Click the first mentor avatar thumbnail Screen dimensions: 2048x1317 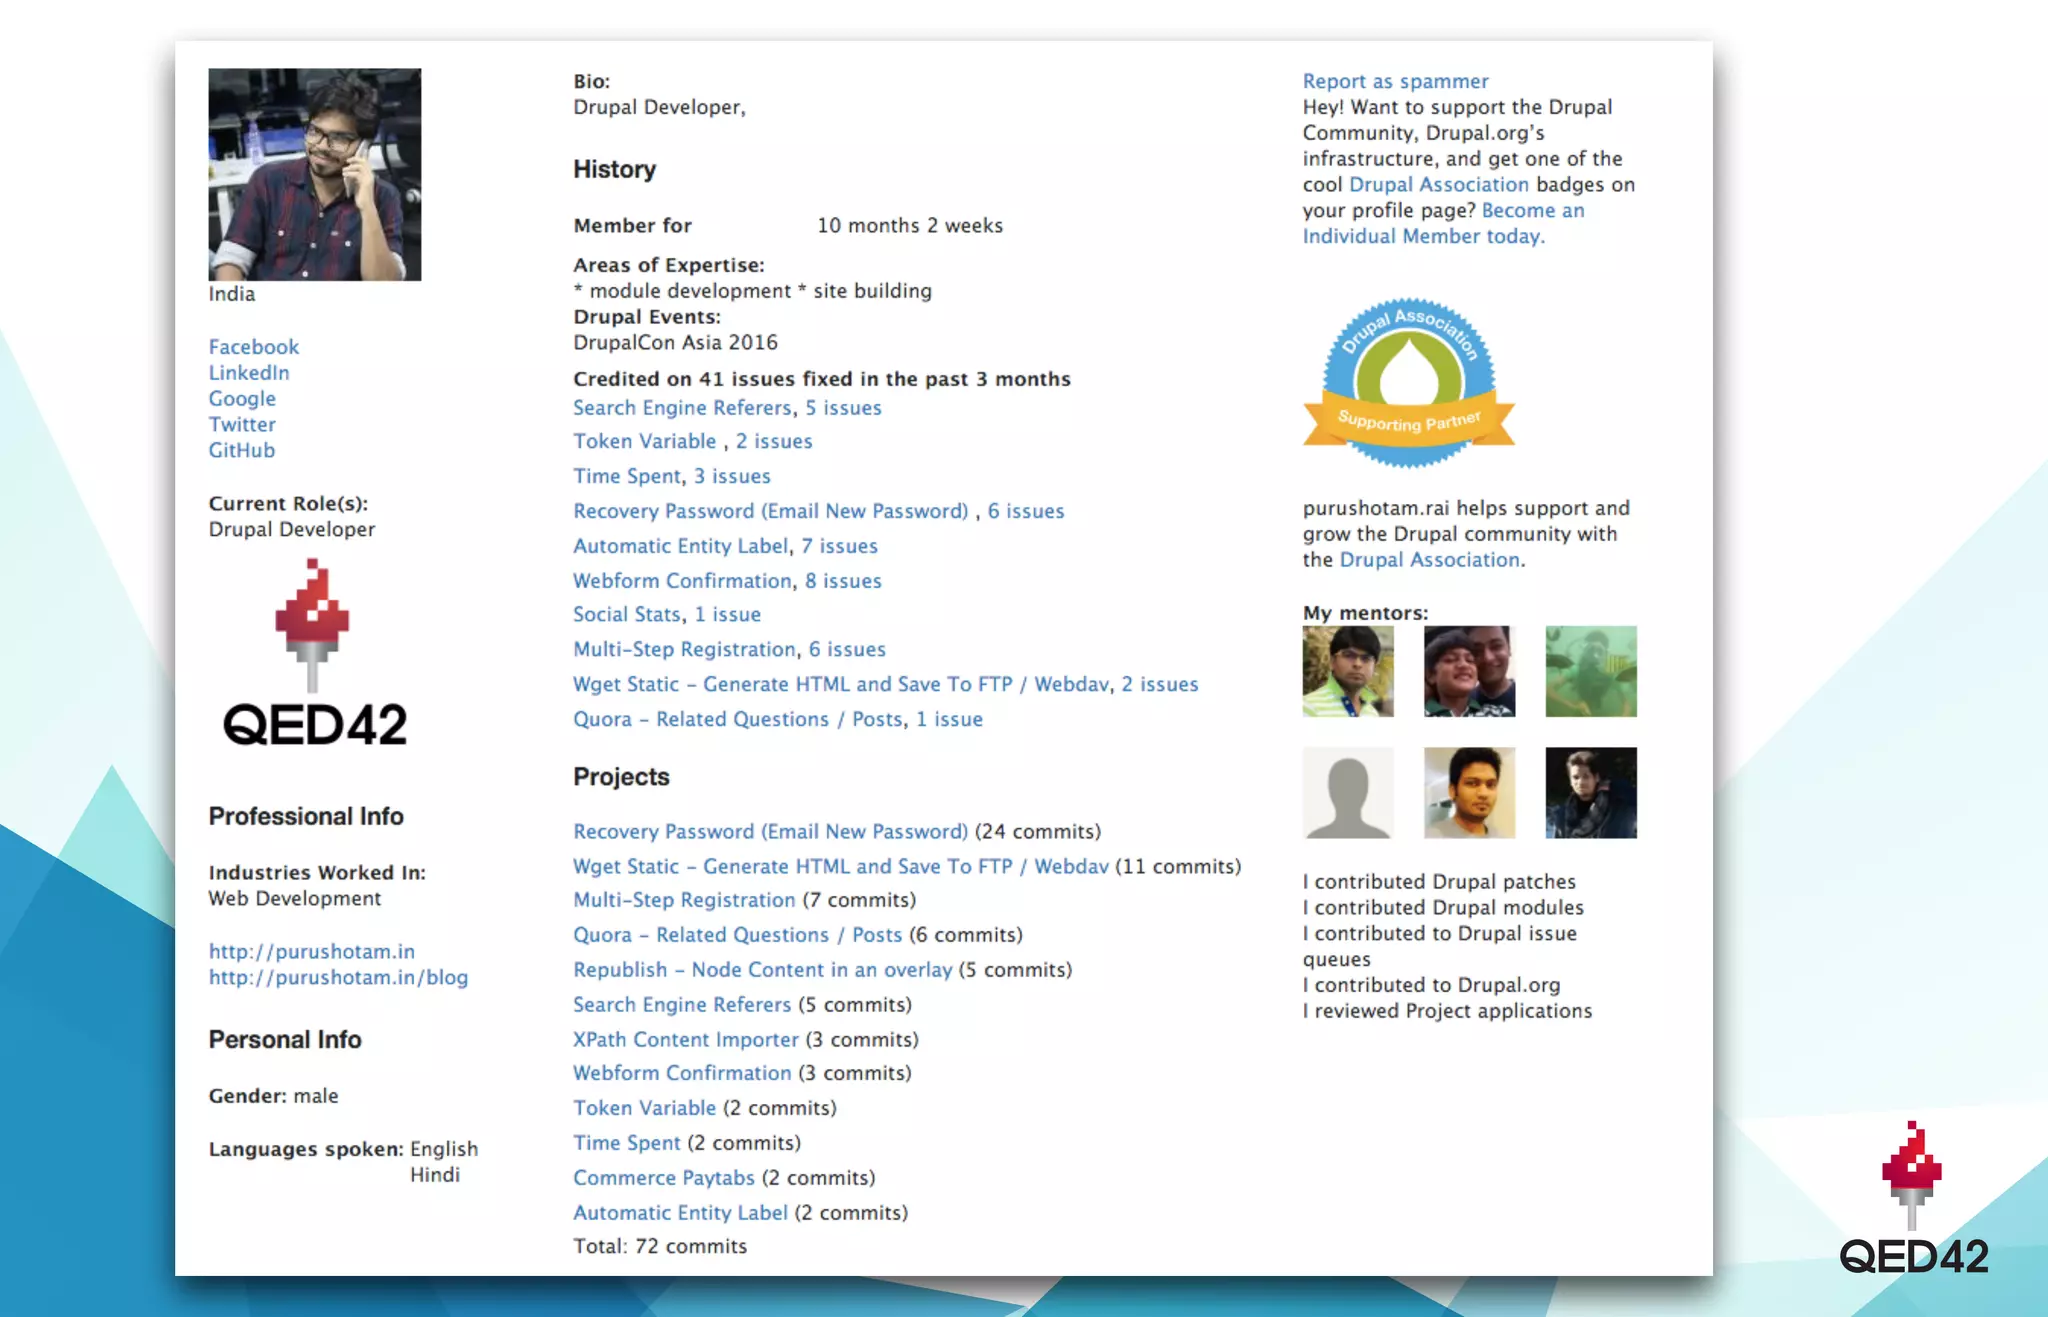(x=1347, y=671)
